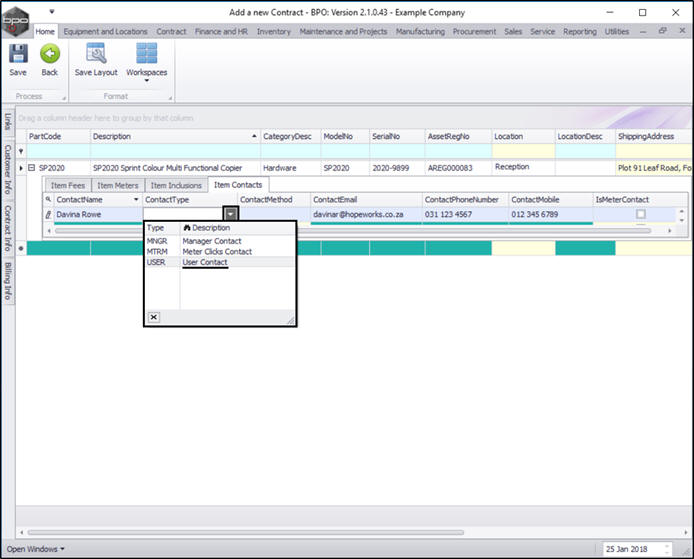Switch to the Item Fees tab

pyautogui.click(x=68, y=185)
